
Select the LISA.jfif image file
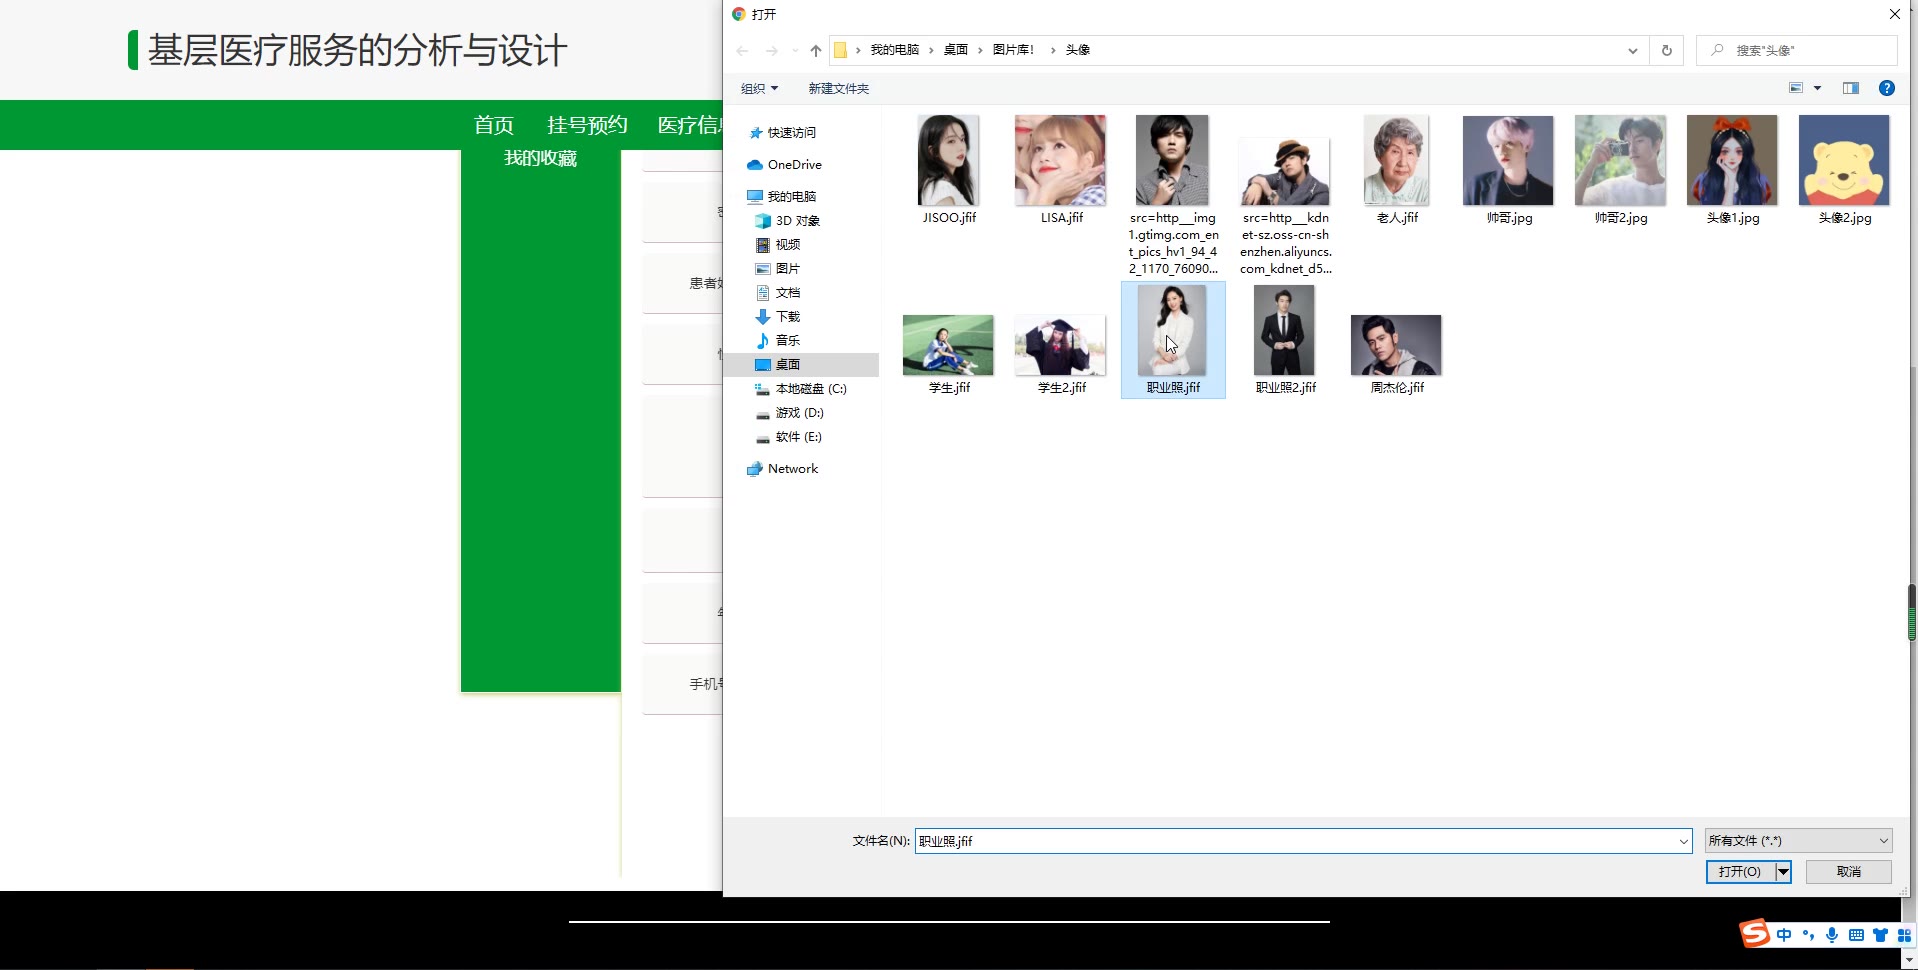(1061, 170)
